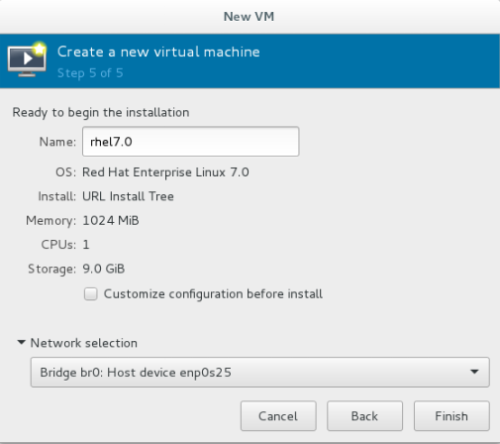Click the 9.0 GiB storage value

click(x=104, y=269)
